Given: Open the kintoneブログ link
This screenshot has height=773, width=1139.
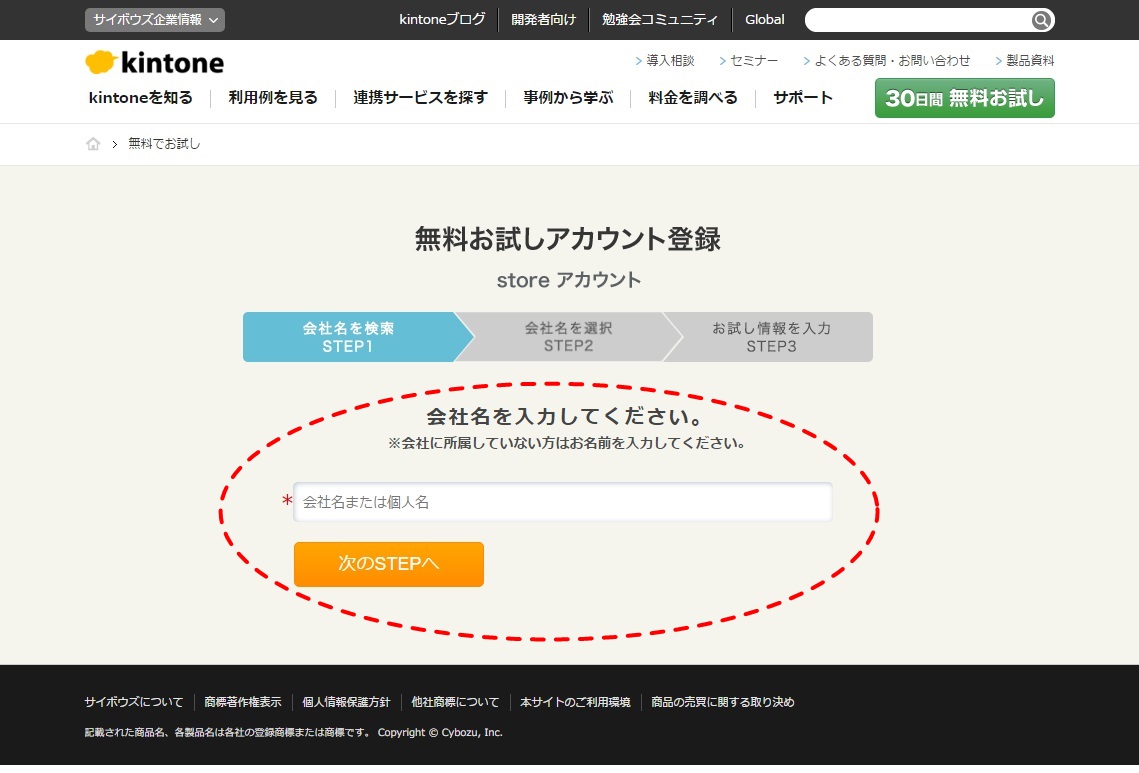Looking at the screenshot, I should 442,20.
